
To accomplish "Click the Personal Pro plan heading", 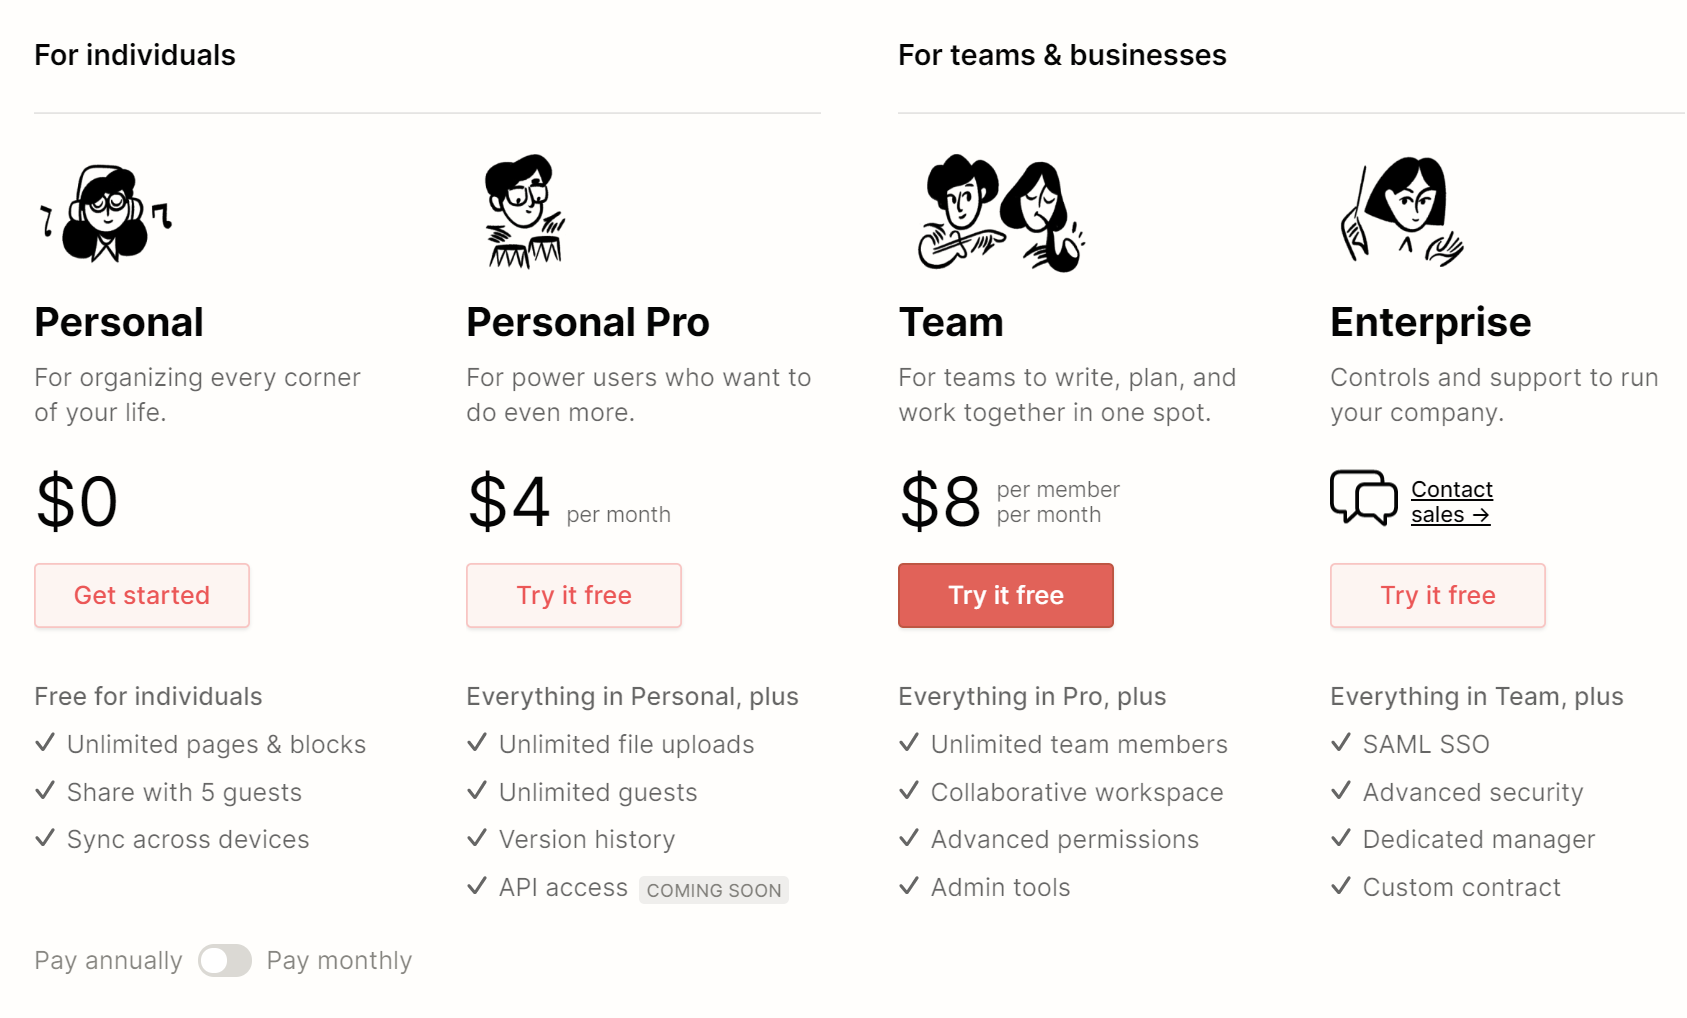I will coord(588,323).
